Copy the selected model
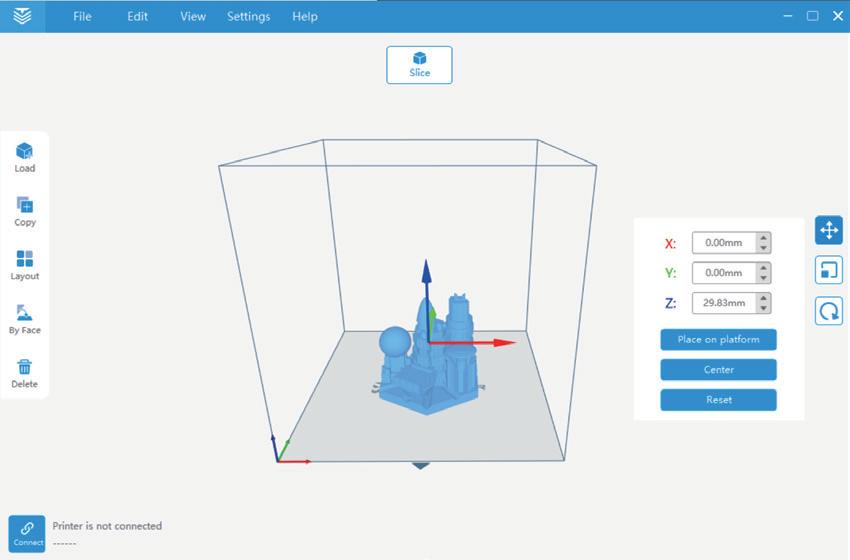The height and width of the screenshot is (560, 850). tap(24, 211)
